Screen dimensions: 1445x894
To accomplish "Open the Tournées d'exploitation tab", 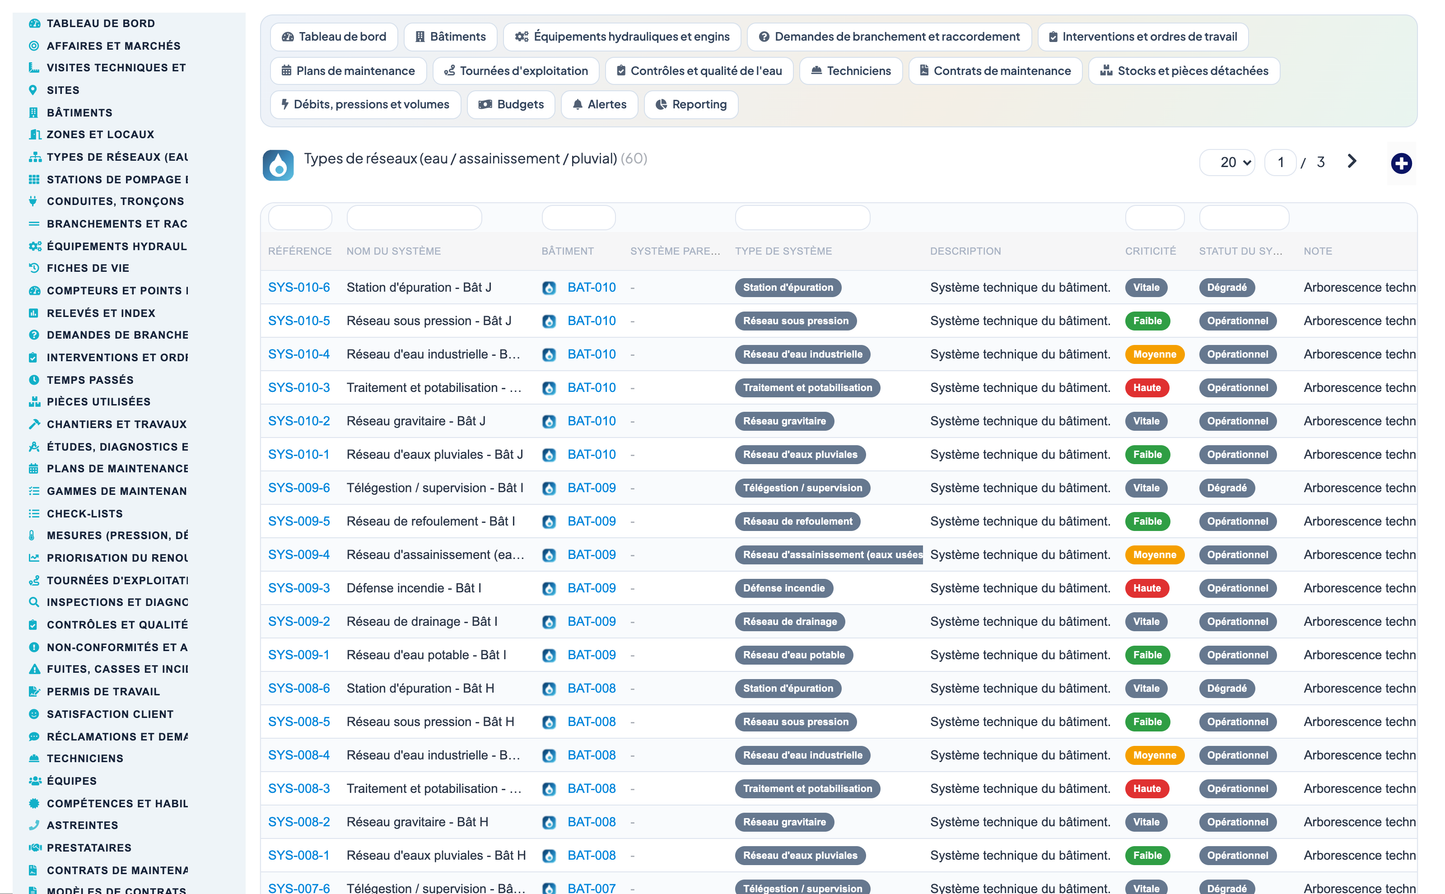I will (x=516, y=71).
